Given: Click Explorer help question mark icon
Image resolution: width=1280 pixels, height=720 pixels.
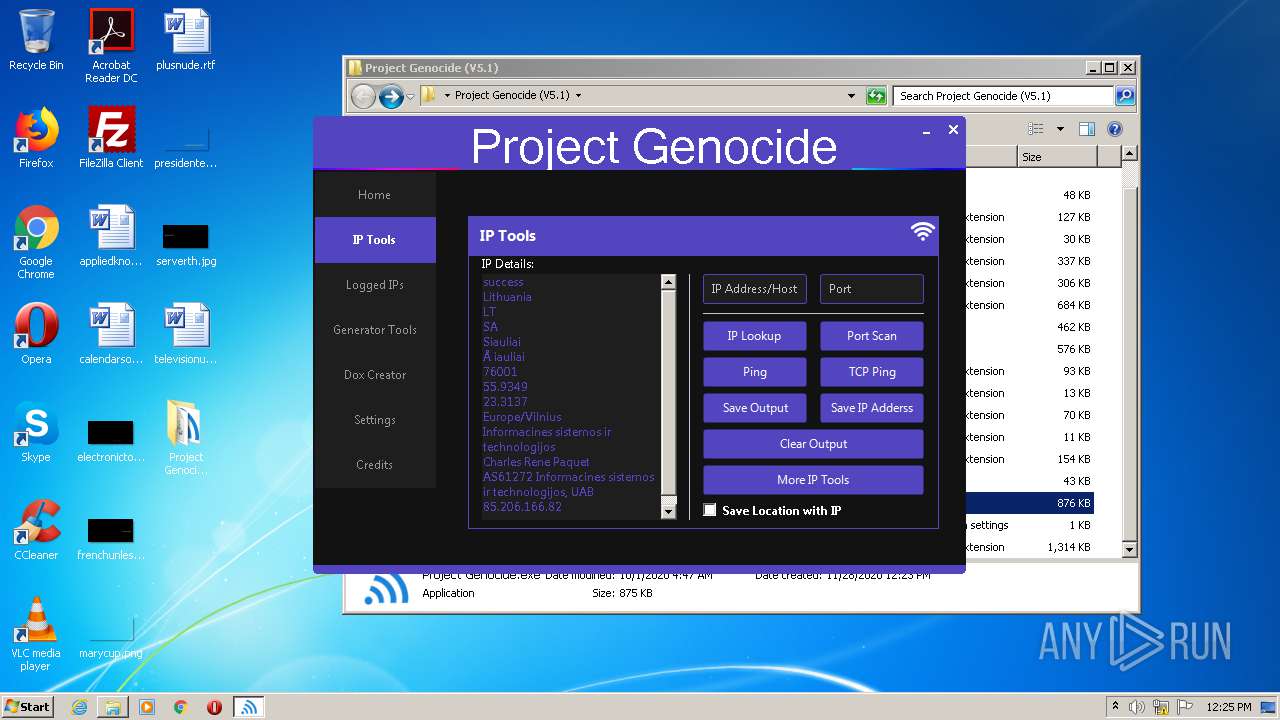Looking at the screenshot, I should pyautogui.click(x=1115, y=129).
